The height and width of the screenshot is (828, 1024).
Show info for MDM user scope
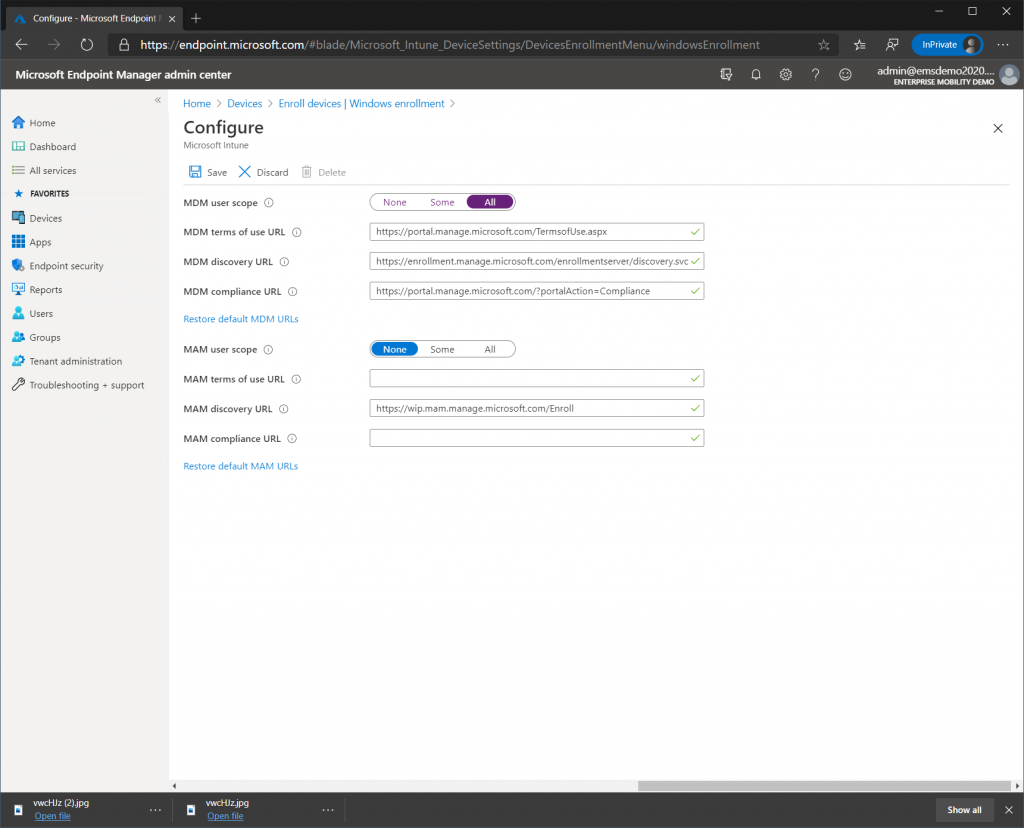tap(268, 202)
